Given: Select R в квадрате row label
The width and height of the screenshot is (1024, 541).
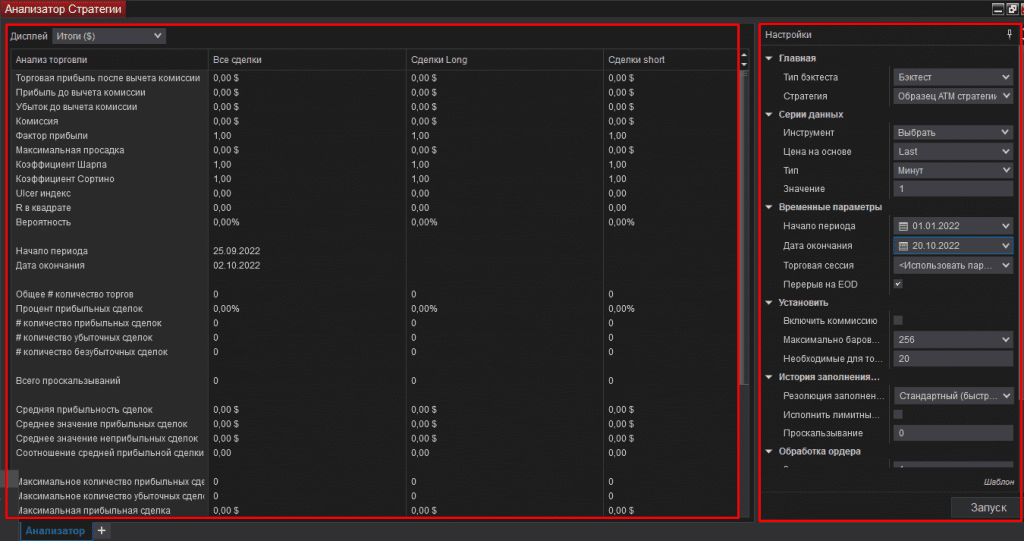Looking at the screenshot, I should pyautogui.click(x=43, y=208).
